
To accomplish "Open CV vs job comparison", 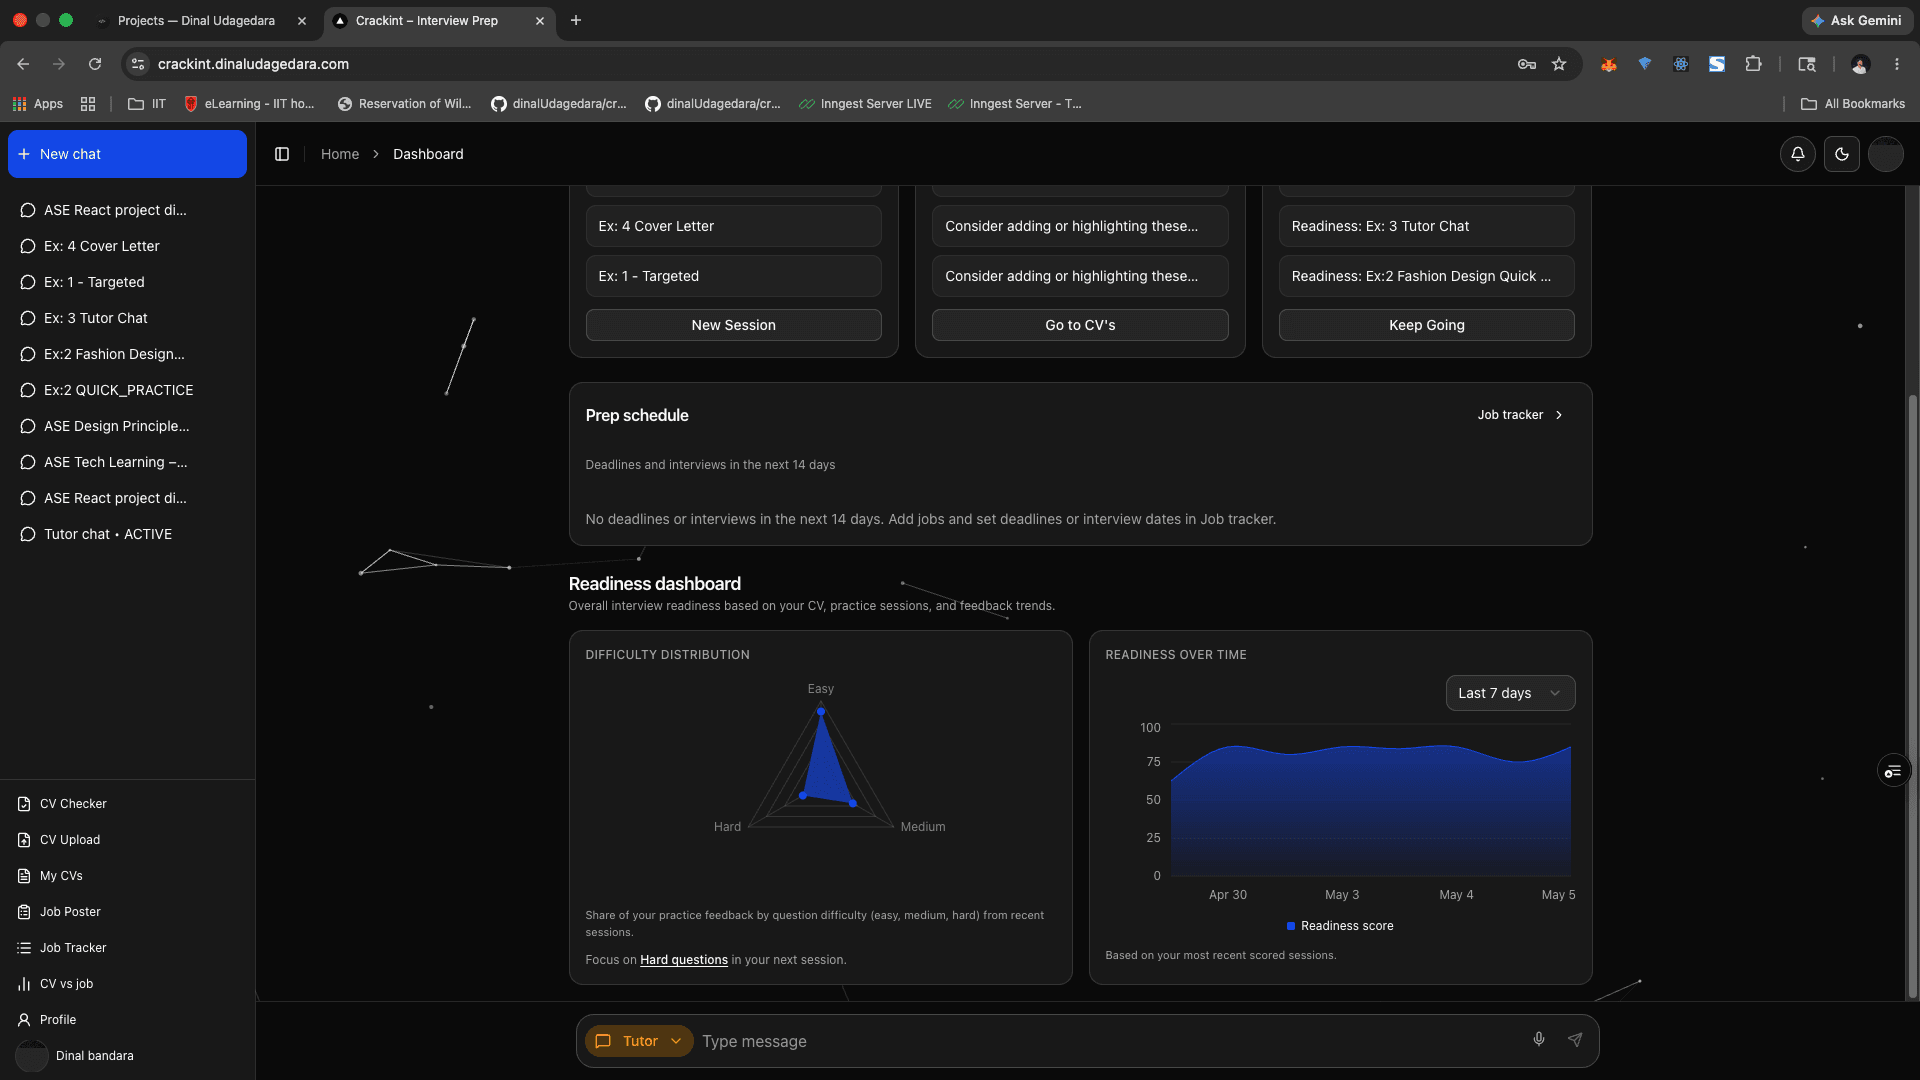I will (x=127, y=984).
